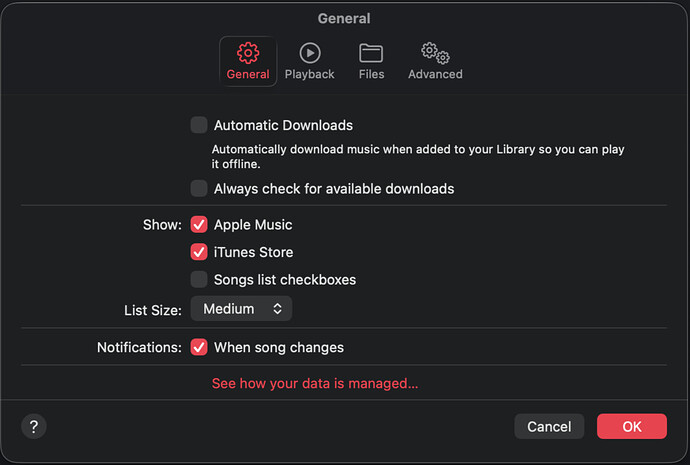Enable the Automatic Downloads checkbox
Viewport: 690px width, 465px height.
pyautogui.click(x=199, y=125)
